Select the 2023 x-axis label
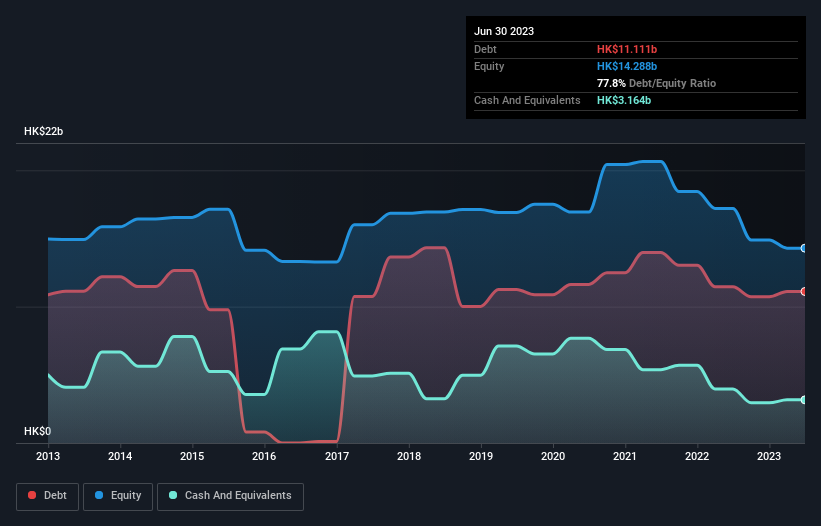Screen dimensions: 821x526 pos(769,456)
